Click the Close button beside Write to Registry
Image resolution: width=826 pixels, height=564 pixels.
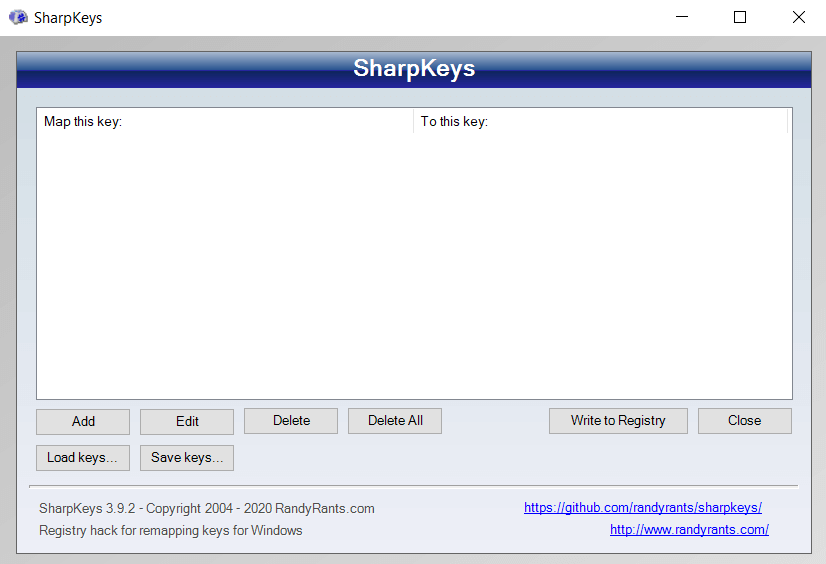pos(745,421)
